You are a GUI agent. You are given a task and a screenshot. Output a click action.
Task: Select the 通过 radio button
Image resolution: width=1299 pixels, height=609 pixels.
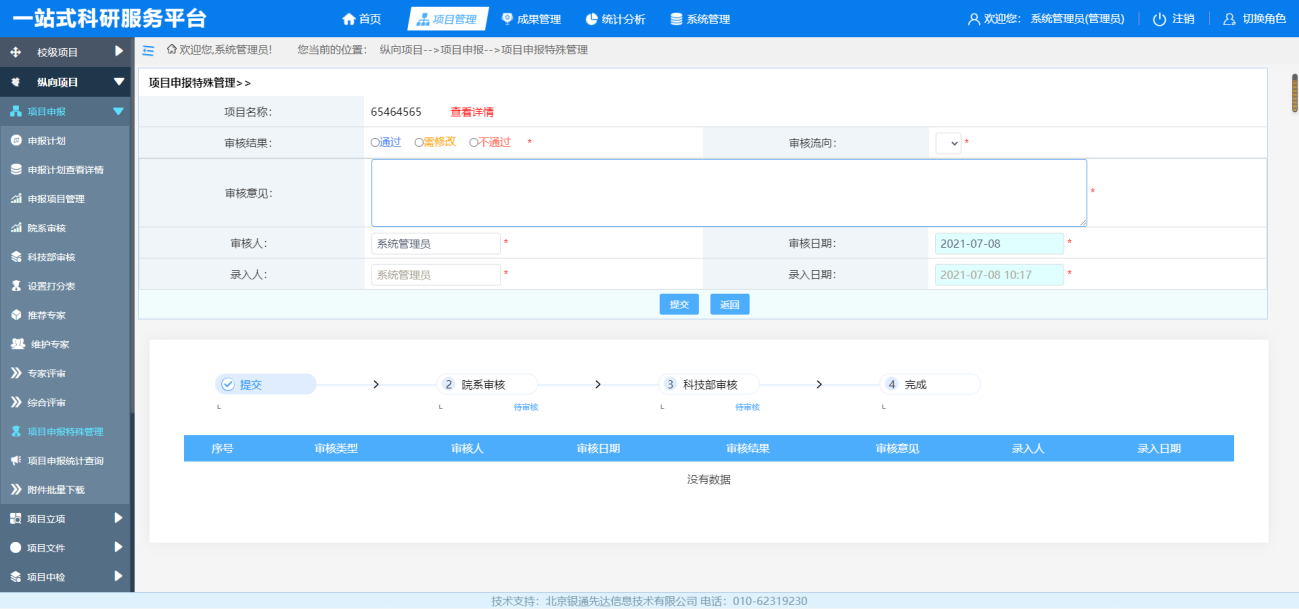375,142
